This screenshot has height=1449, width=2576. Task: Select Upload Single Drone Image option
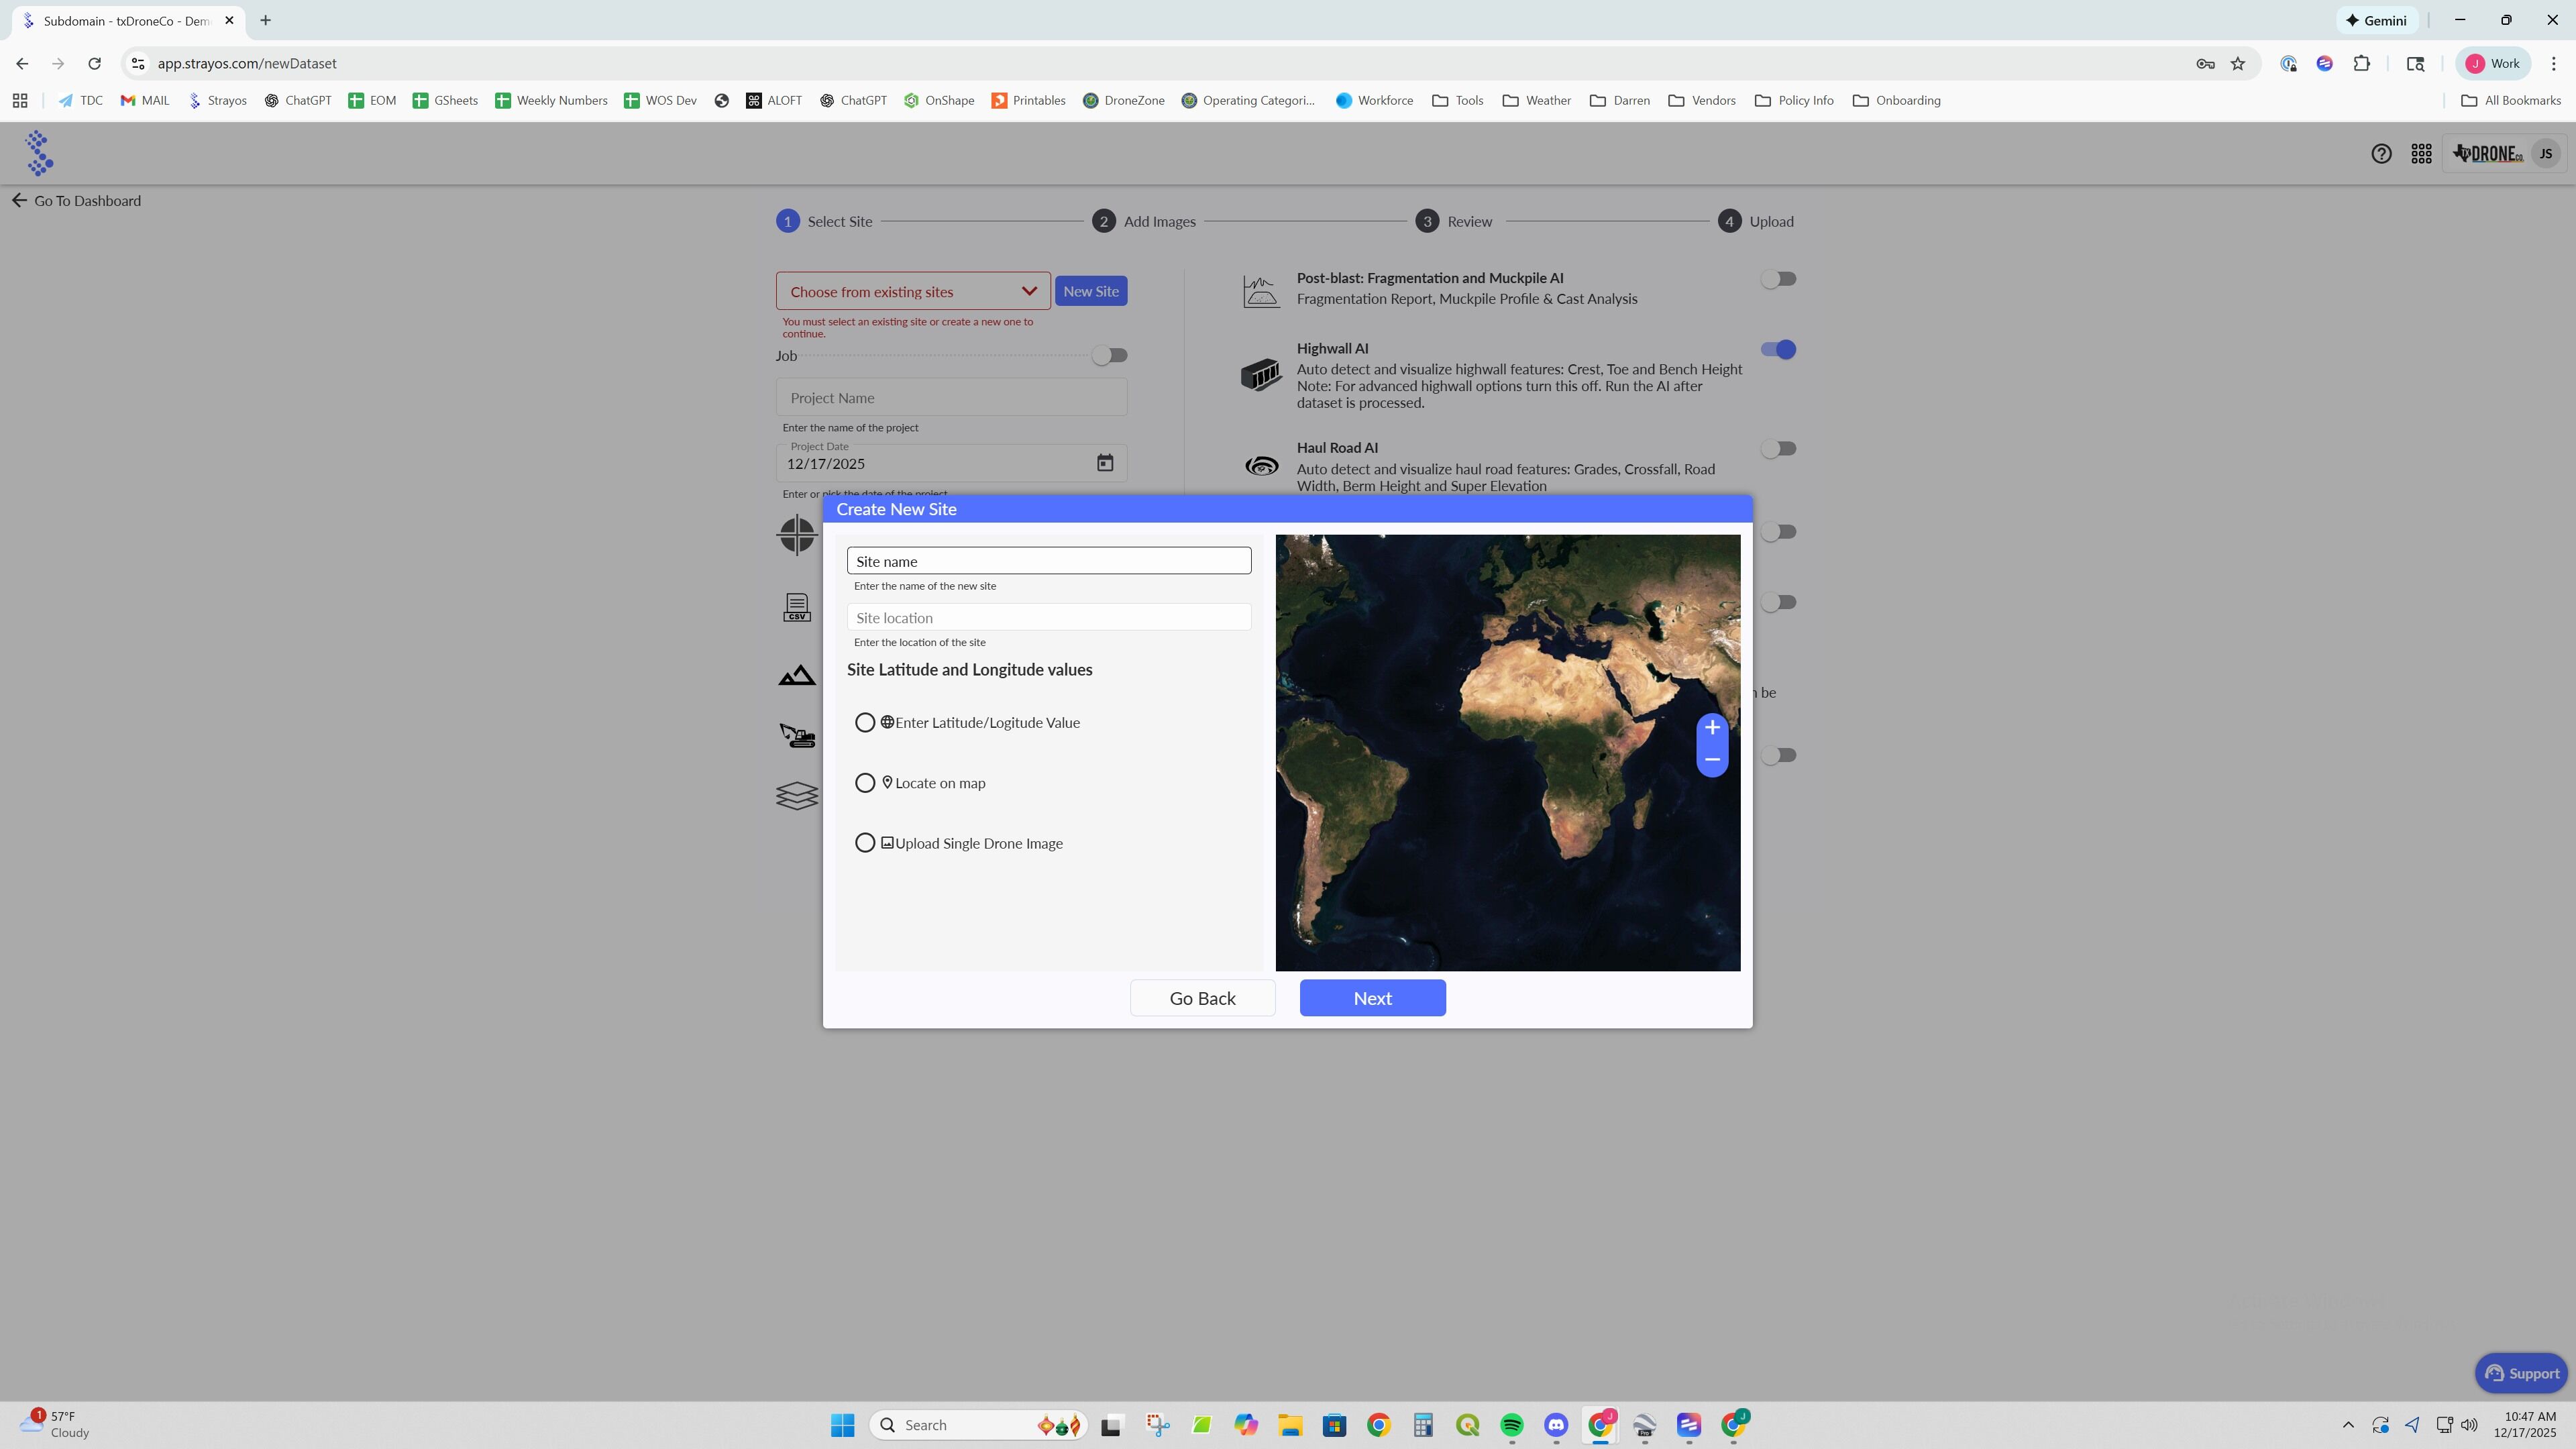pos(865,843)
